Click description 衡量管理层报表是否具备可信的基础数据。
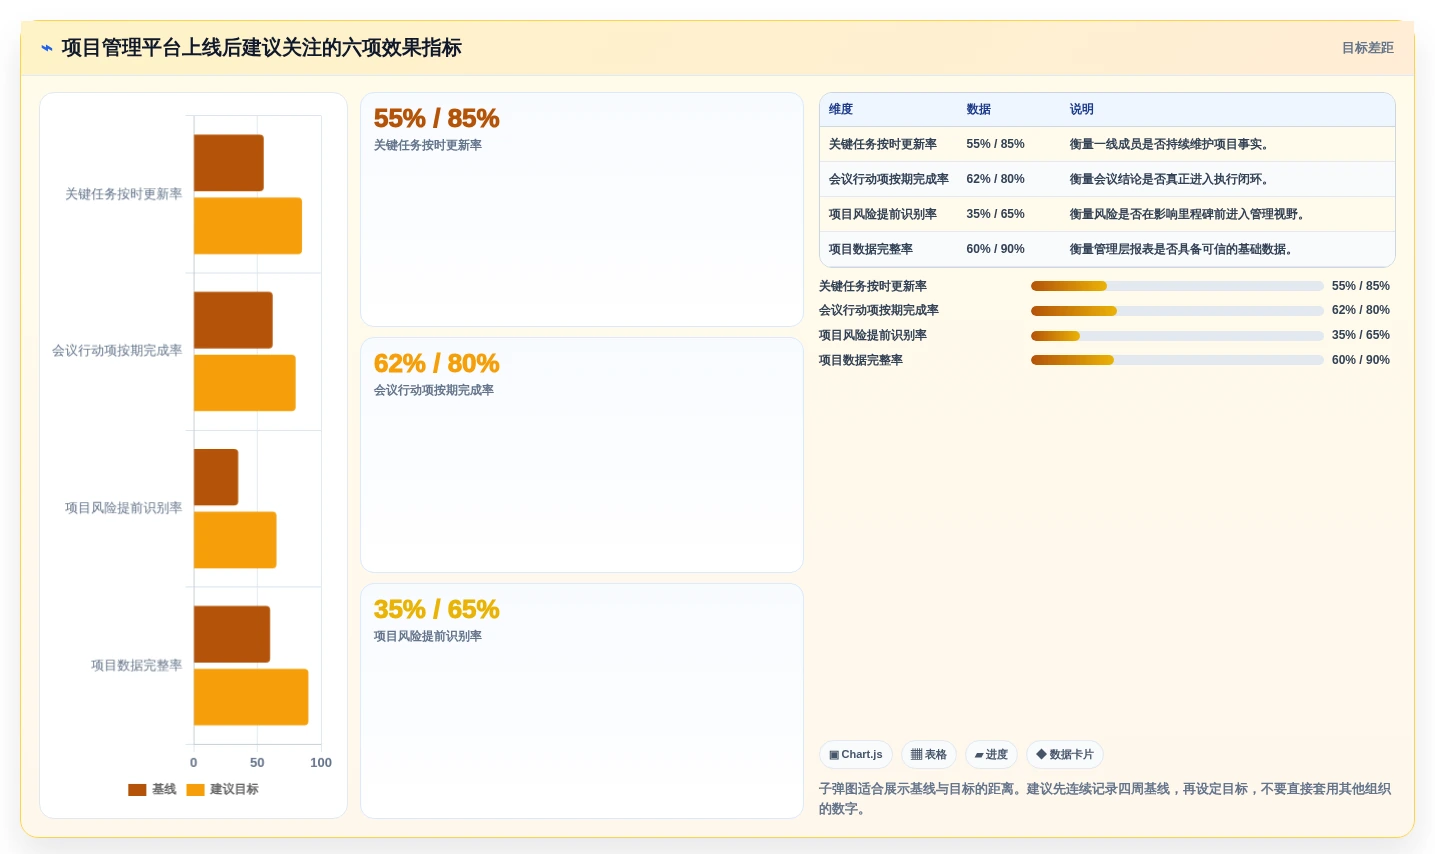The image size is (1435, 854). click(x=1183, y=249)
